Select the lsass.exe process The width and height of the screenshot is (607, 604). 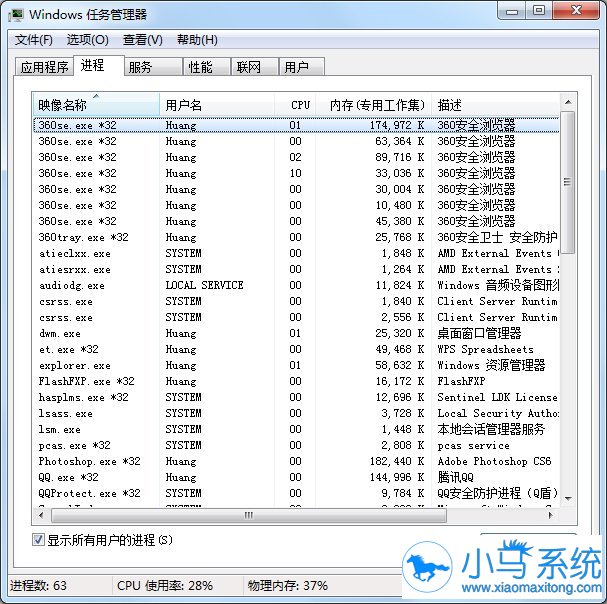pos(296,413)
